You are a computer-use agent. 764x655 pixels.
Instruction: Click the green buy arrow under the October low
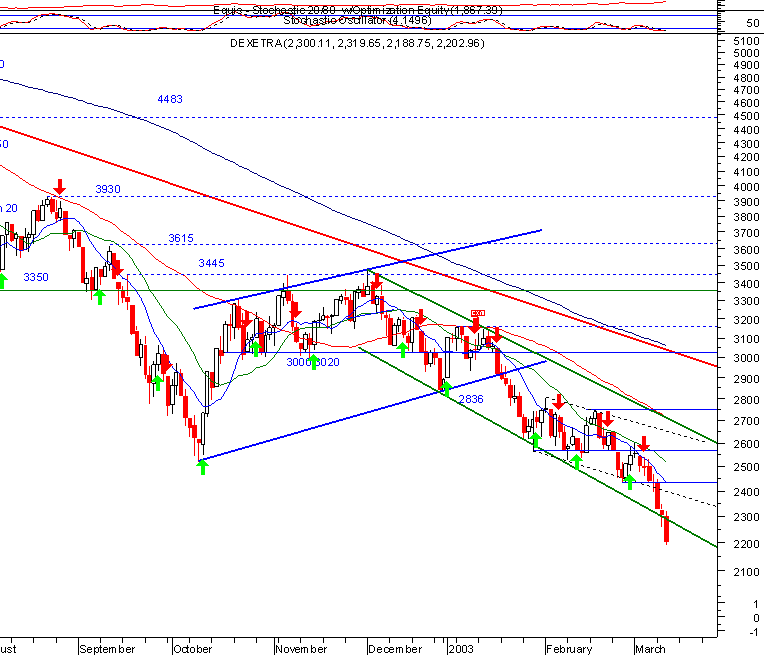[x=202, y=467]
